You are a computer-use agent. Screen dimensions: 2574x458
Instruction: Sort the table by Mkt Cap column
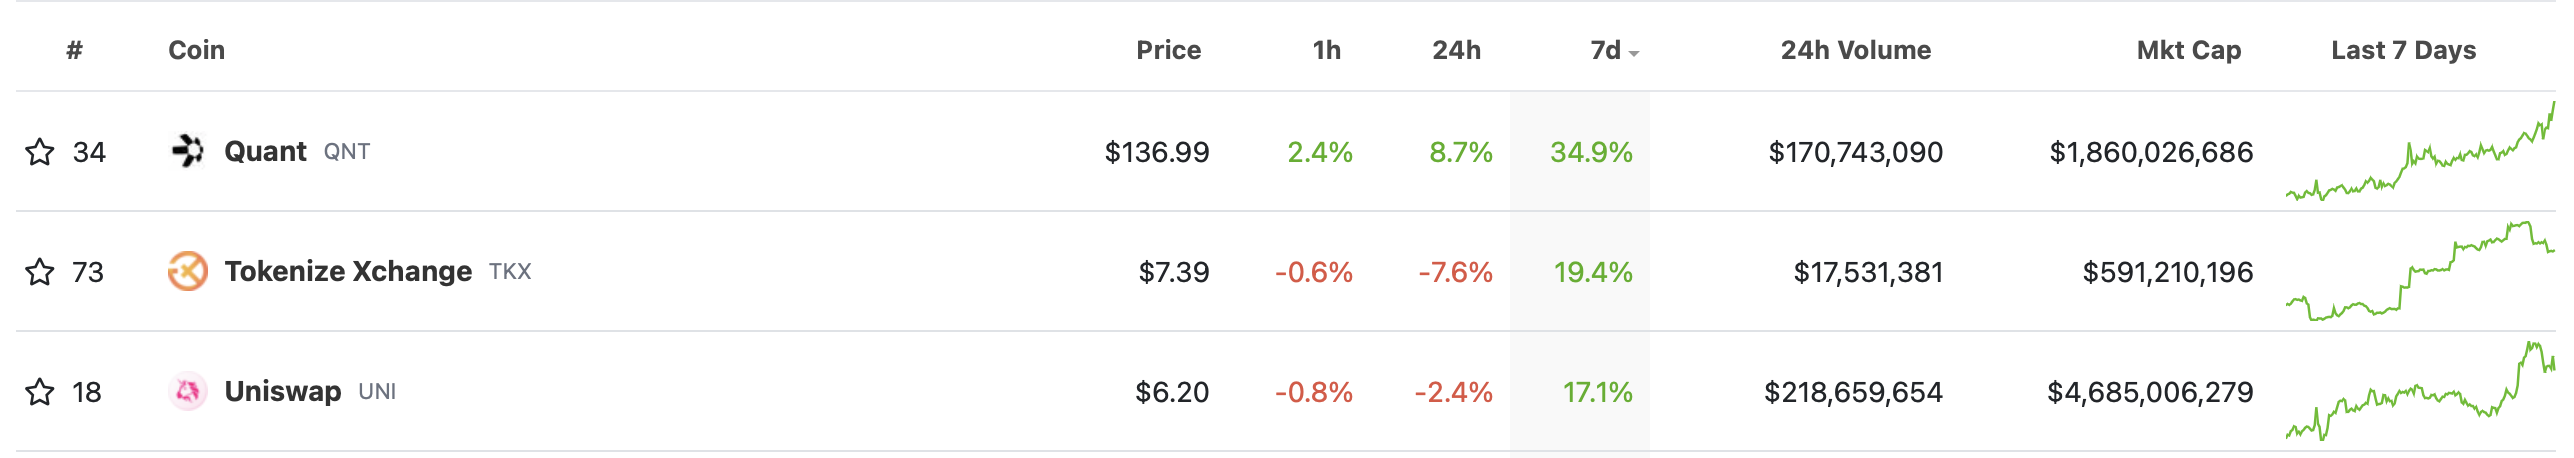click(x=2189, y=50)
